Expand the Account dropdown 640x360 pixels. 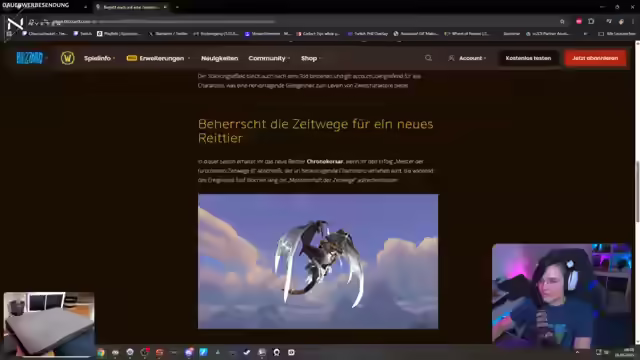(484, 58)
